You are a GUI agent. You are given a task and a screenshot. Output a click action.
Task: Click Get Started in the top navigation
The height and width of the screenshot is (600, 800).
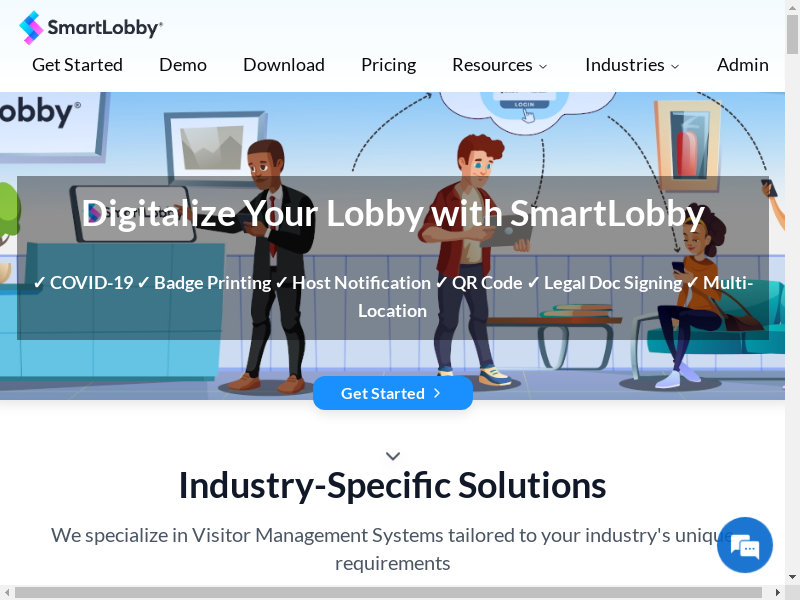[x=77, y=65]
